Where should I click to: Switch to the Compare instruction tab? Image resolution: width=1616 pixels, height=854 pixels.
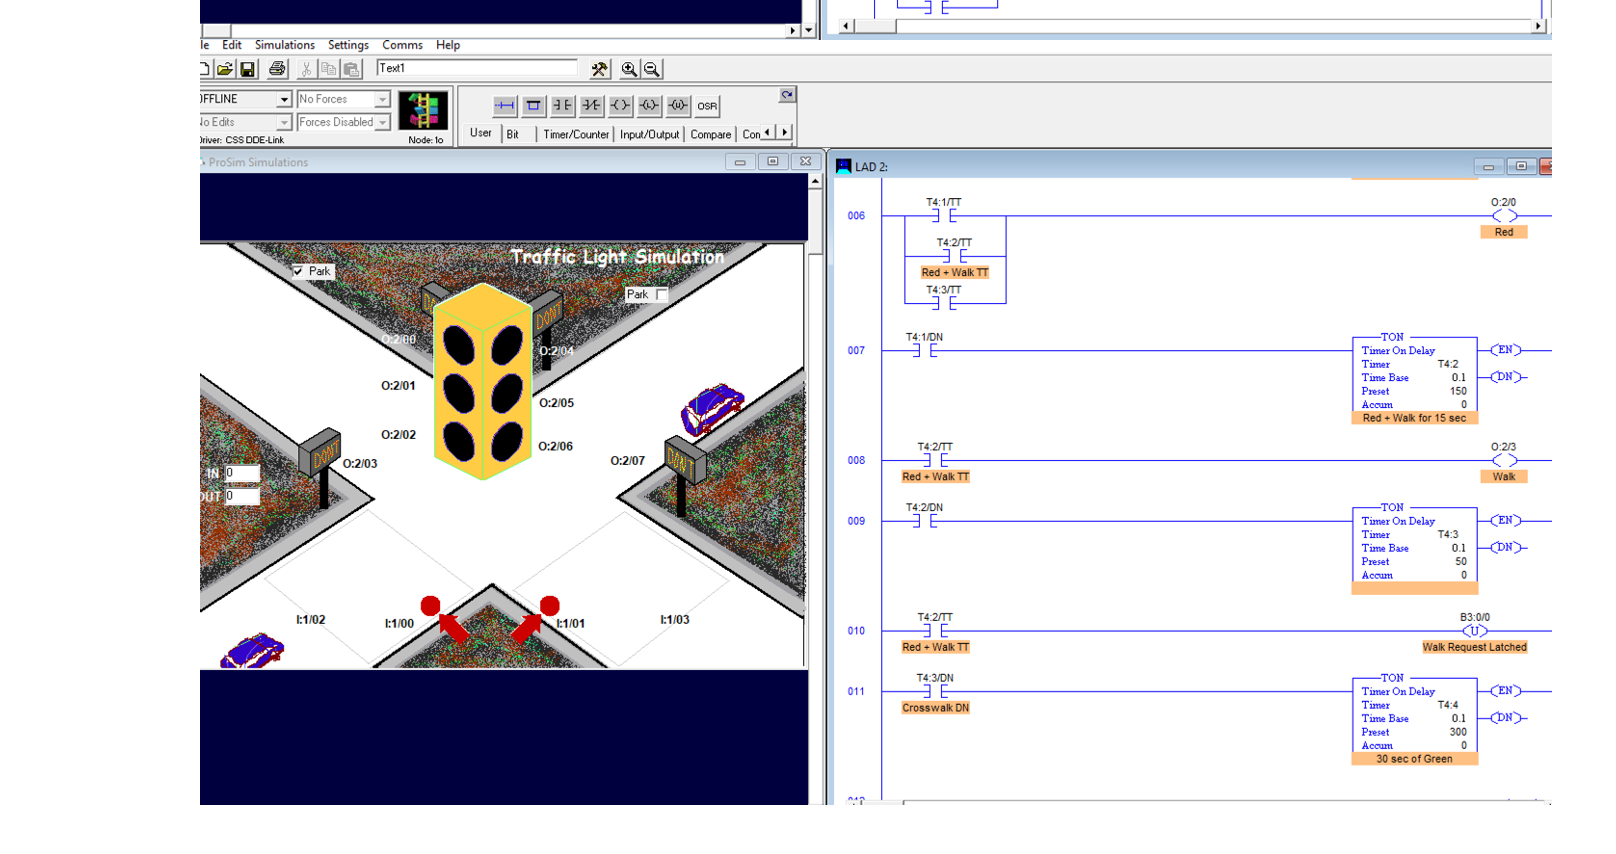(x=711, y=134)
